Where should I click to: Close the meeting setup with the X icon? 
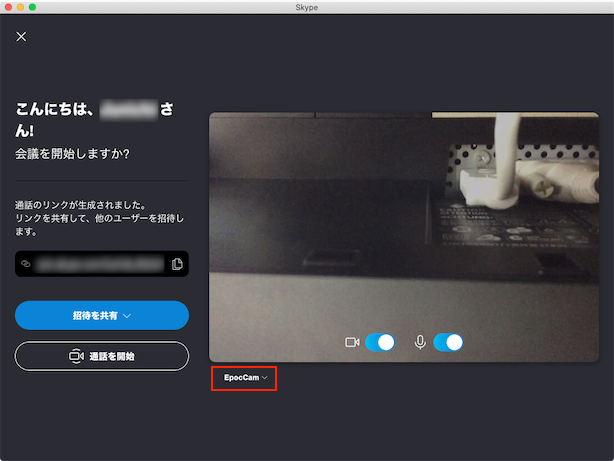(x=22, y=37)
